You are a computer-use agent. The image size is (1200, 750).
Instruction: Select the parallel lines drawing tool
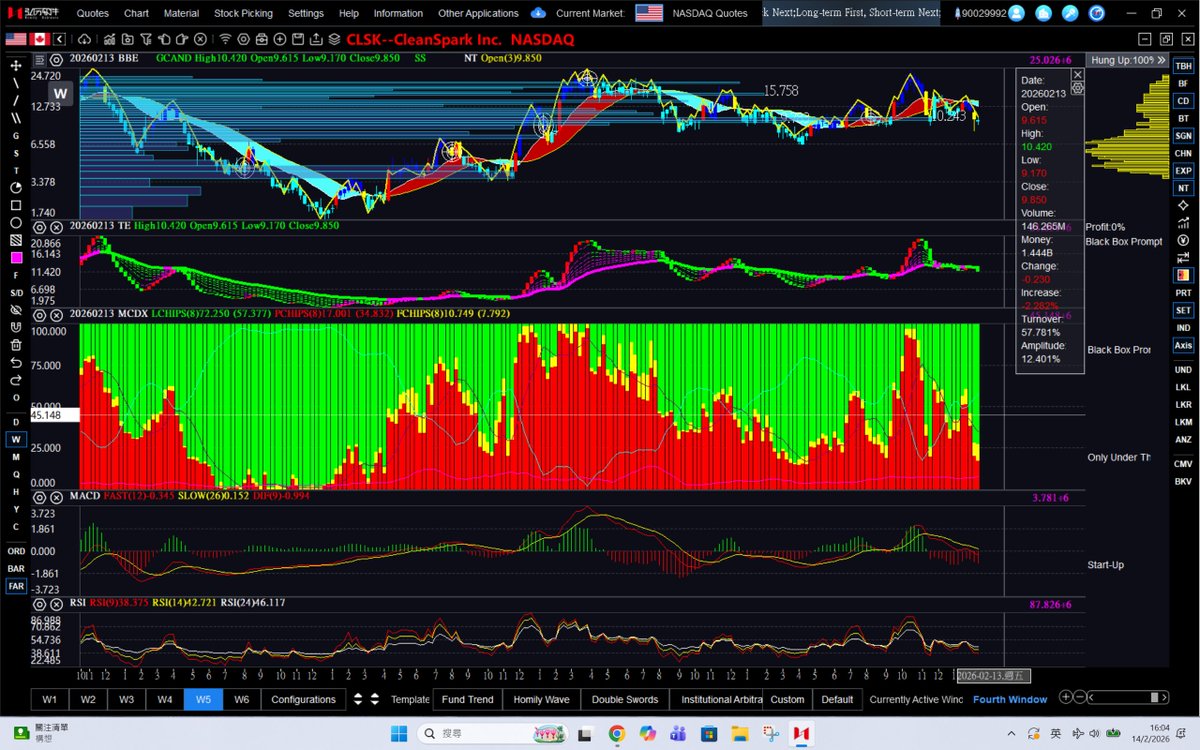[x=16, y=118]
